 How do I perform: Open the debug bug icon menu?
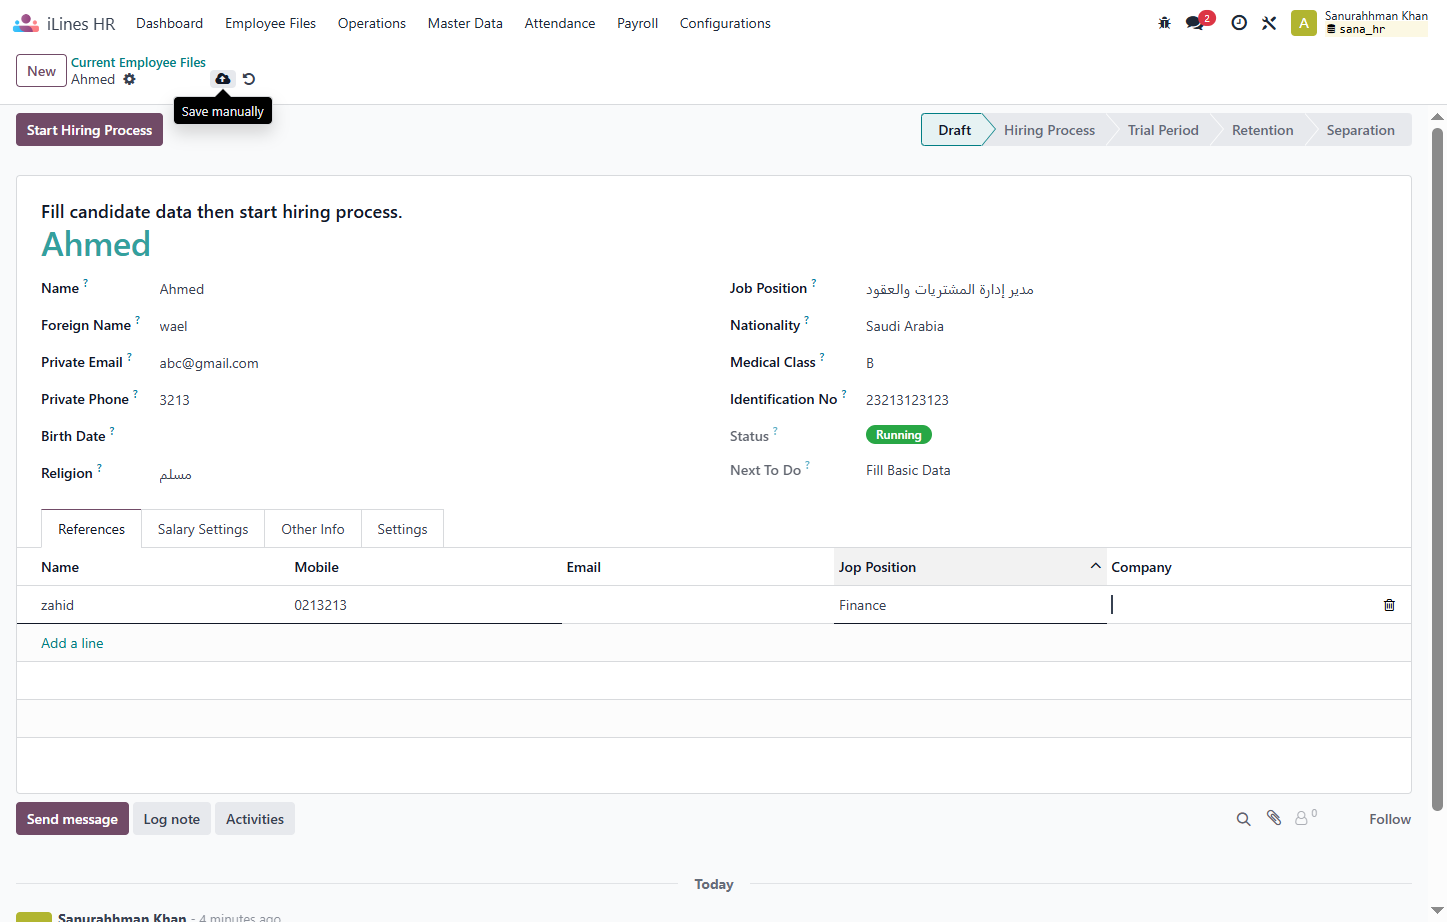[1164, 23]
